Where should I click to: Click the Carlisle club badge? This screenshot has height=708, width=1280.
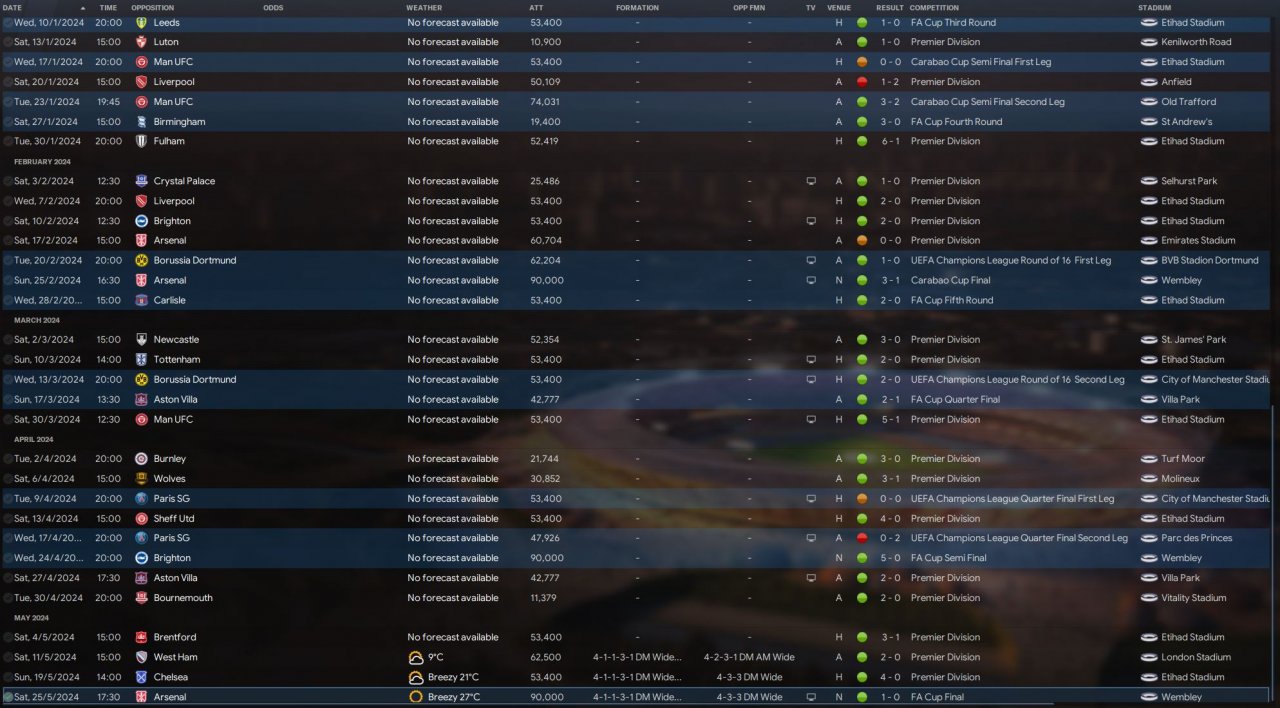(x=141, y=300)
